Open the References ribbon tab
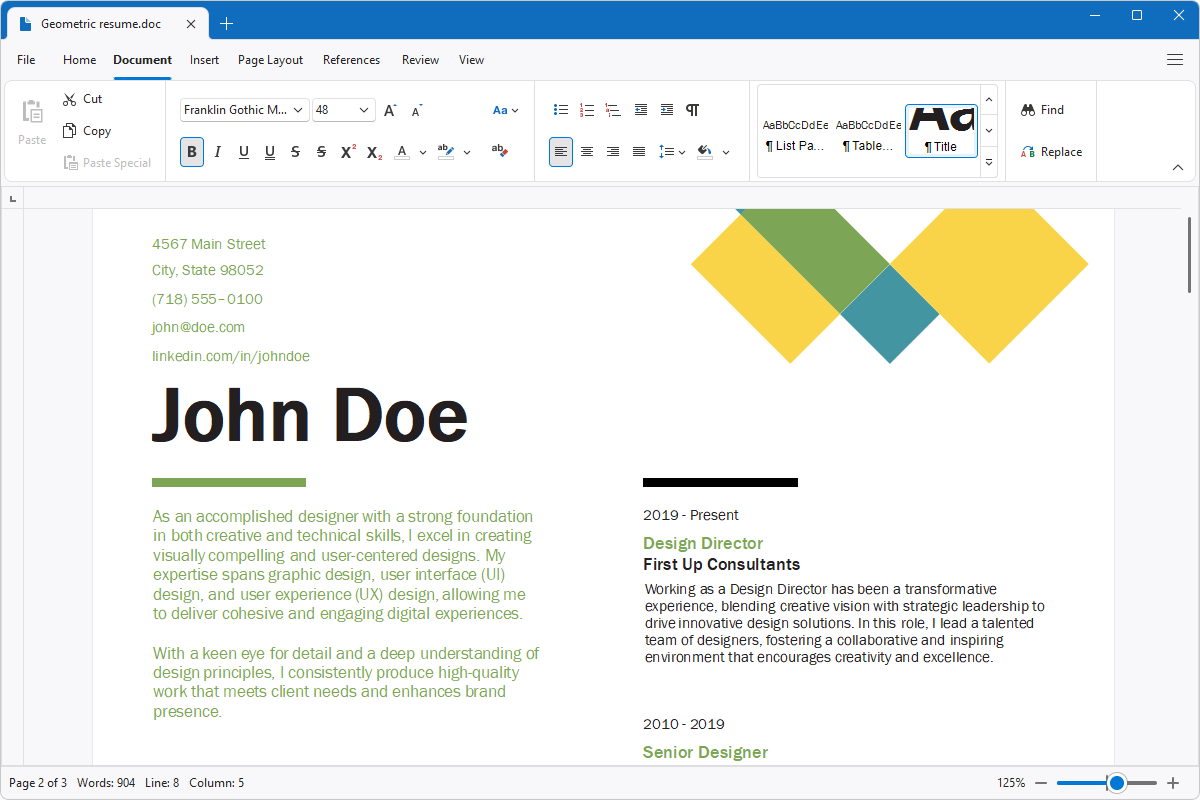1200x800 pixels. [351, 60]
